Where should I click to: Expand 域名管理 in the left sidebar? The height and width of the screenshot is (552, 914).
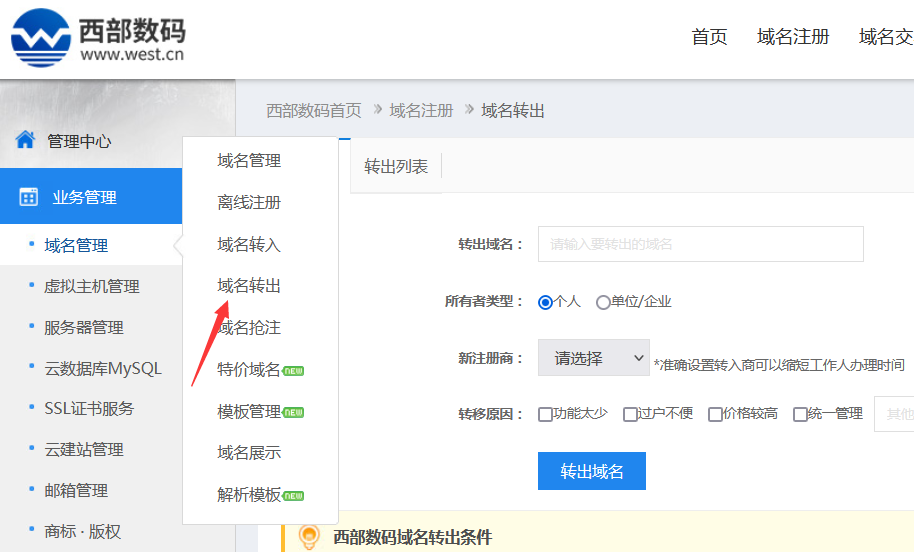76,245
